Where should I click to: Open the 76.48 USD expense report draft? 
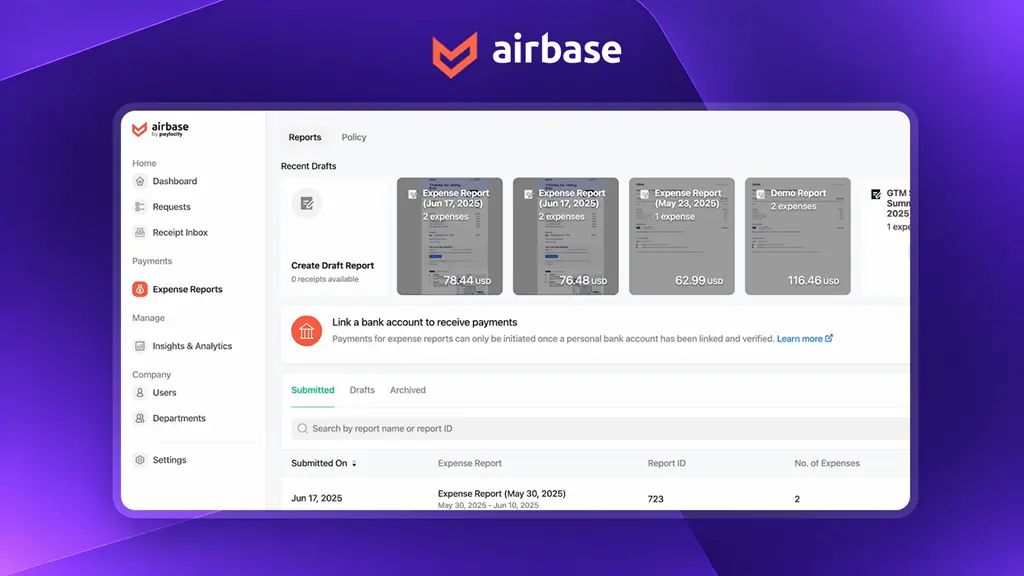tap(566, 236)
